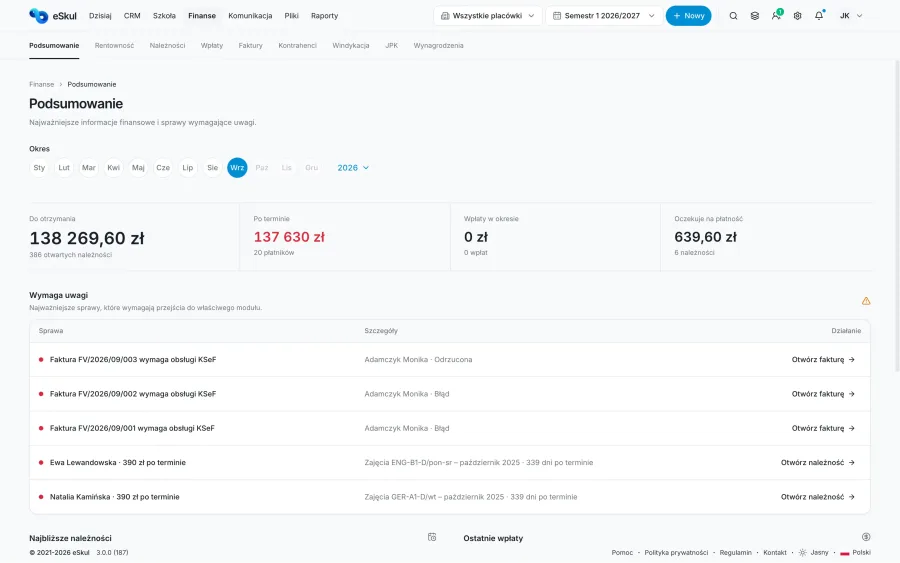Select the Sie month pill
Viewport: 900px width, 563px height.
[212, 168]
